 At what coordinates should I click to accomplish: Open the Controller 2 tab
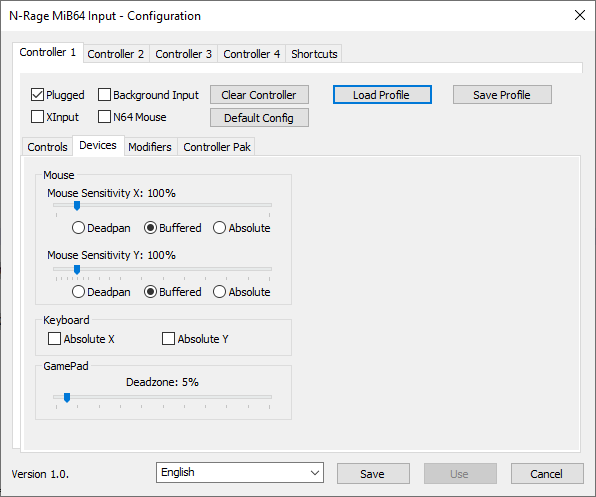click(x=116, y=54)
